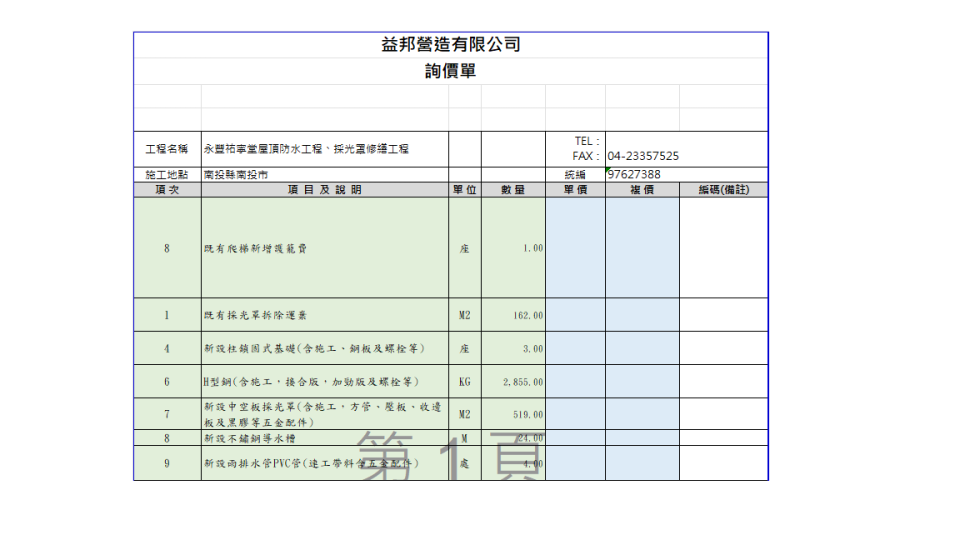Click the quantity 519.00 cell
This screenshot has height=540, width=960.
click(x=513, y=414)
